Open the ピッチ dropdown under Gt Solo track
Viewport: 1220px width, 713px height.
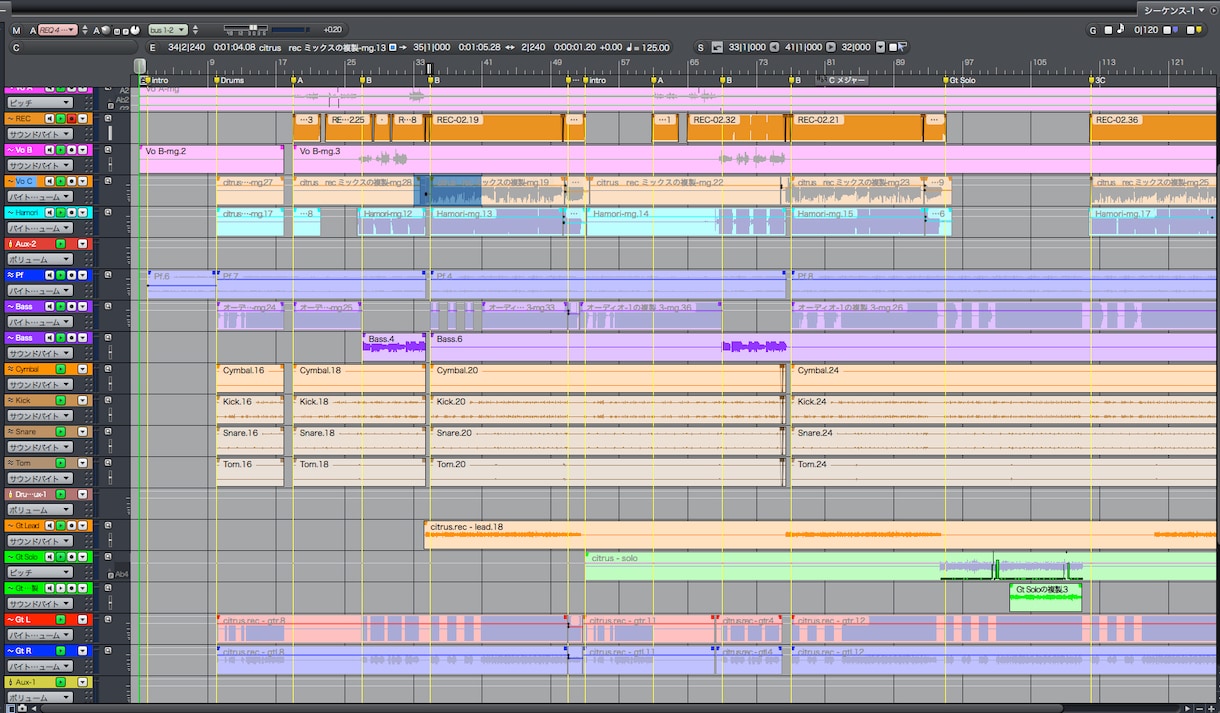pyautogui.click(x=39, y=572)
